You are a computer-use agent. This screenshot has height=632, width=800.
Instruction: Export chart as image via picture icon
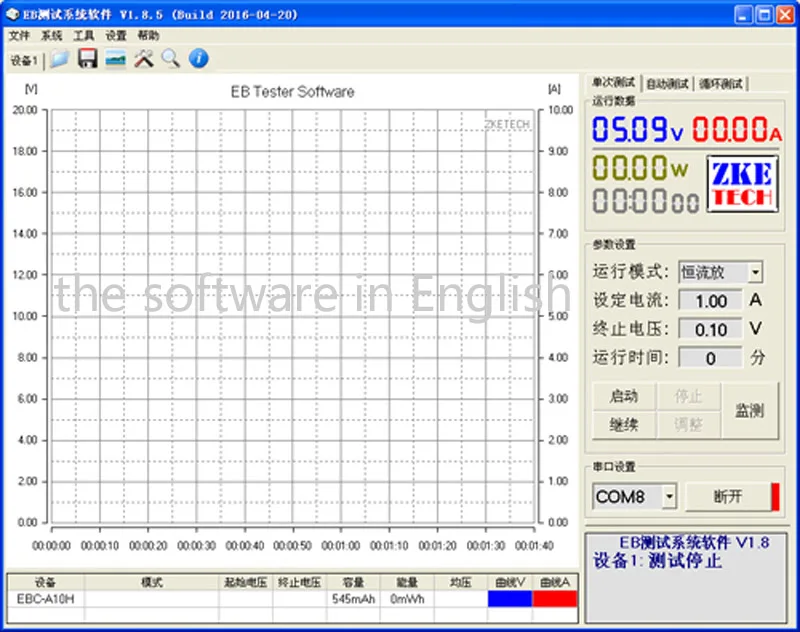(x=115, y=59)
